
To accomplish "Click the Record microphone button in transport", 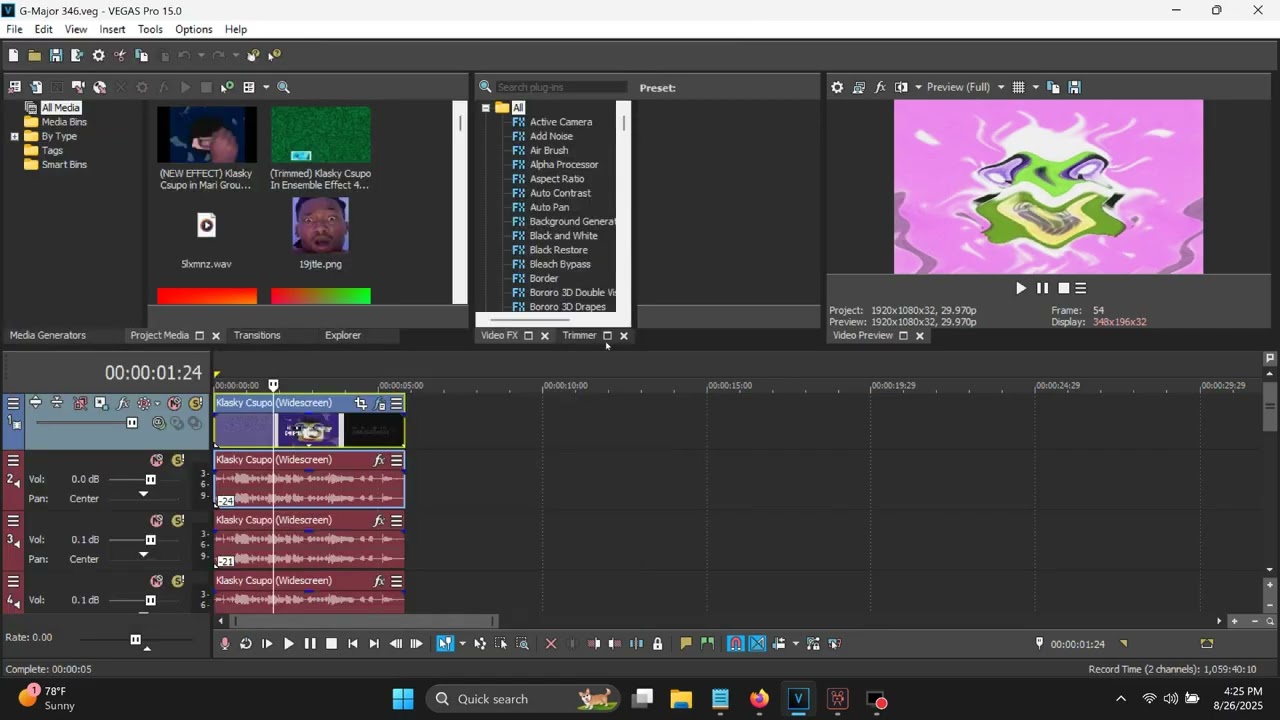I will coord(224,644).
